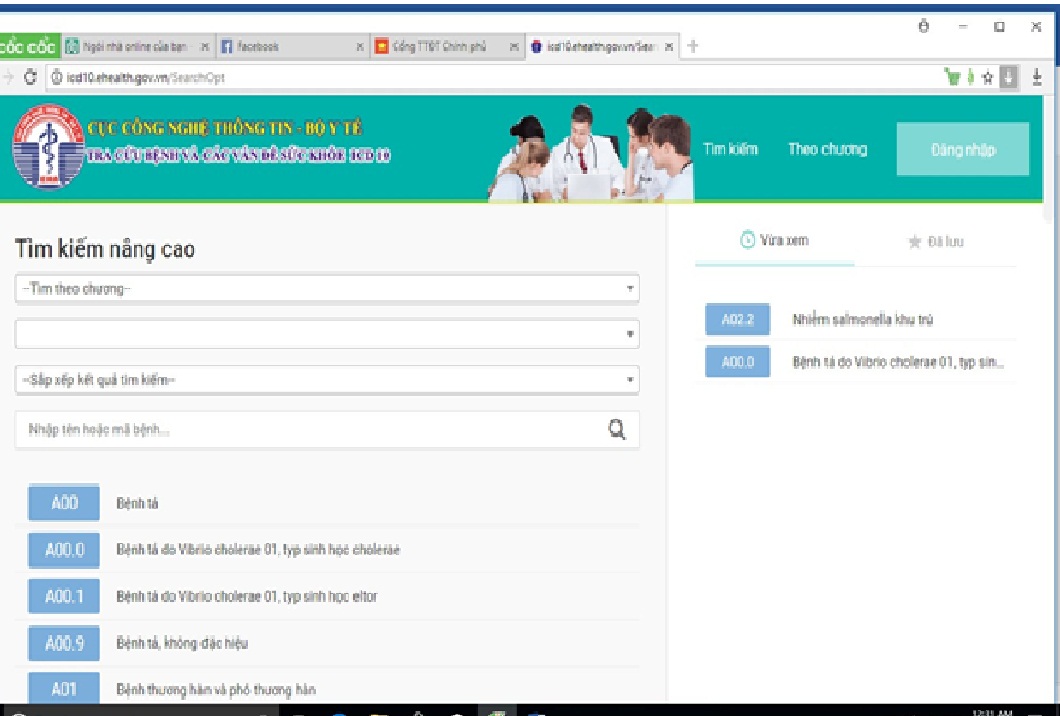Click the Tìm kiếm nâng cao heading

(105, 249)
